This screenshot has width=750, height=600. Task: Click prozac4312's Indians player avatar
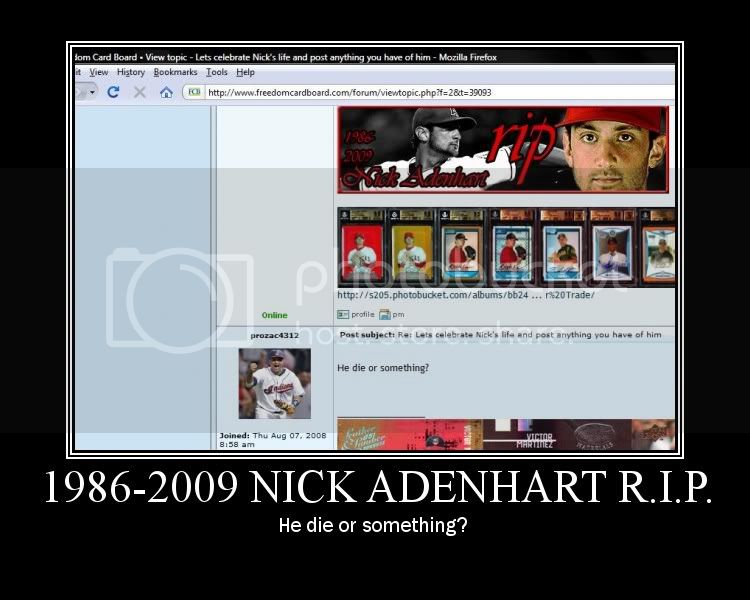[275, 384]
